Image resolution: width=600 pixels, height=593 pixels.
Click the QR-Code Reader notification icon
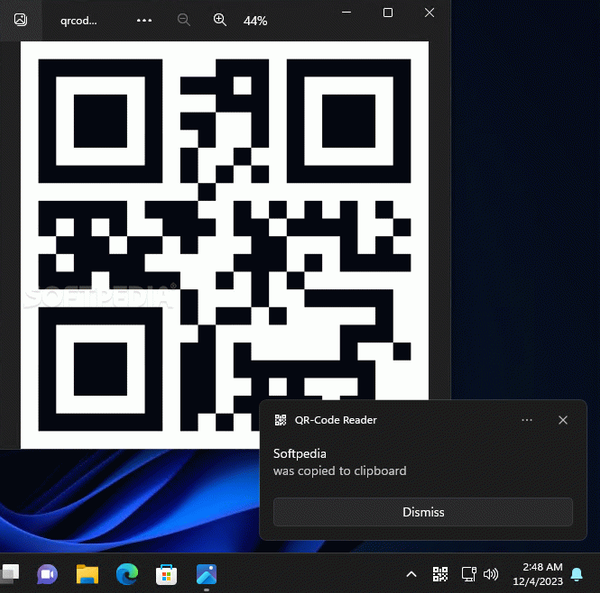pyautogui.click(x=280, y=420)
